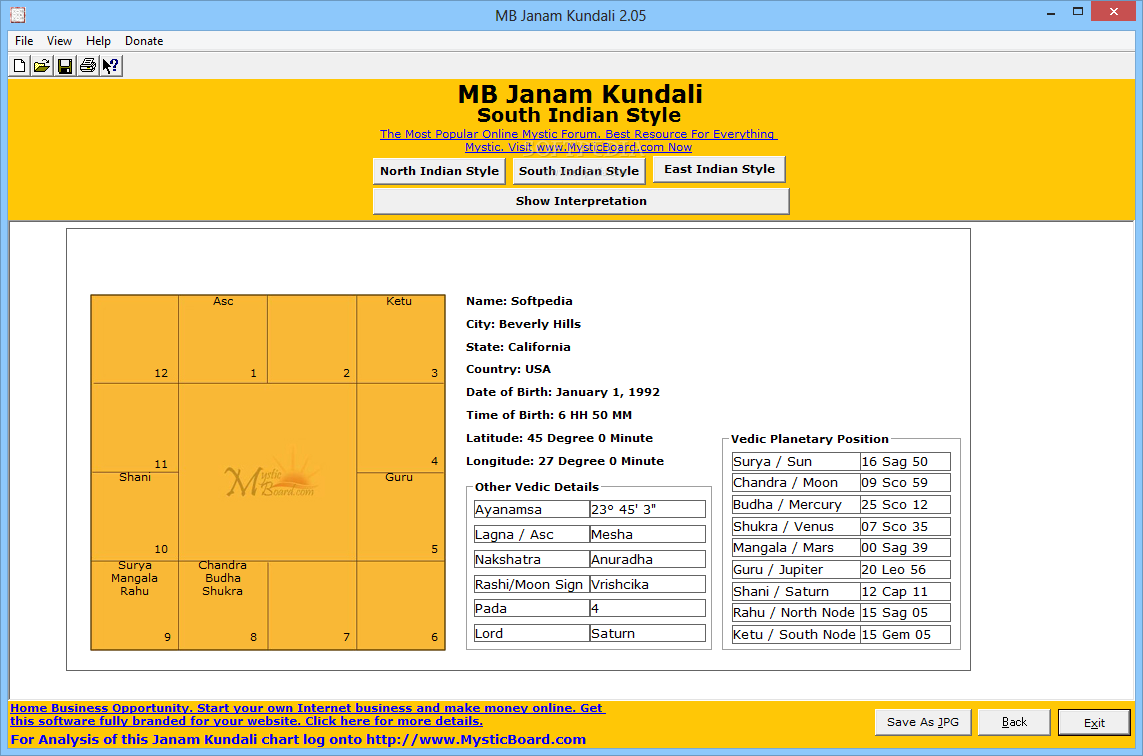Image resolution: width=1143 pixels, height=756 pixels.
Task: Click Latitude: 45 Degree 0 Minute text
Action: pyautogui.click(x=559, y=438)
